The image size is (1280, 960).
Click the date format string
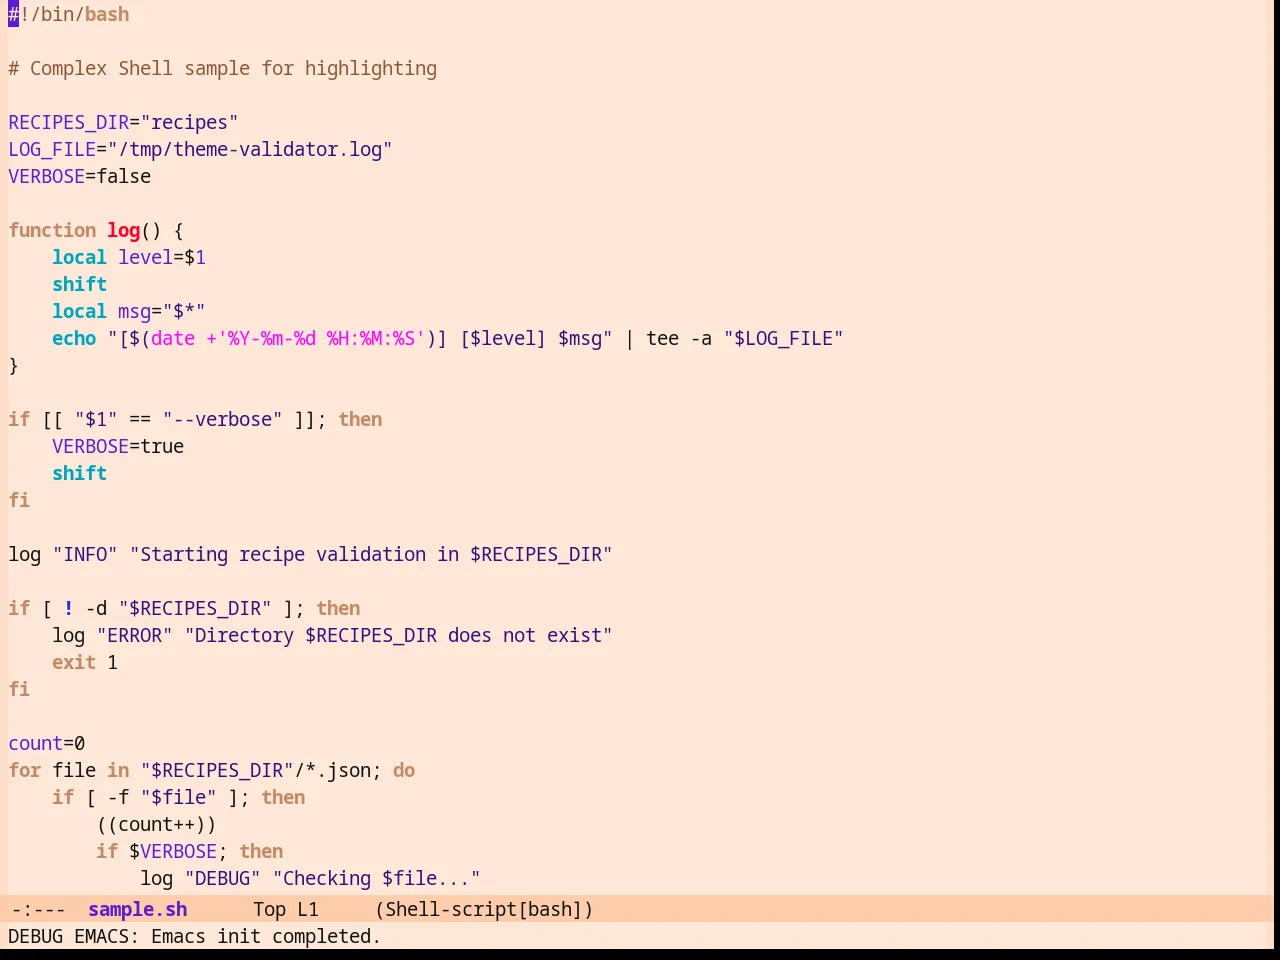click(321, 338)
